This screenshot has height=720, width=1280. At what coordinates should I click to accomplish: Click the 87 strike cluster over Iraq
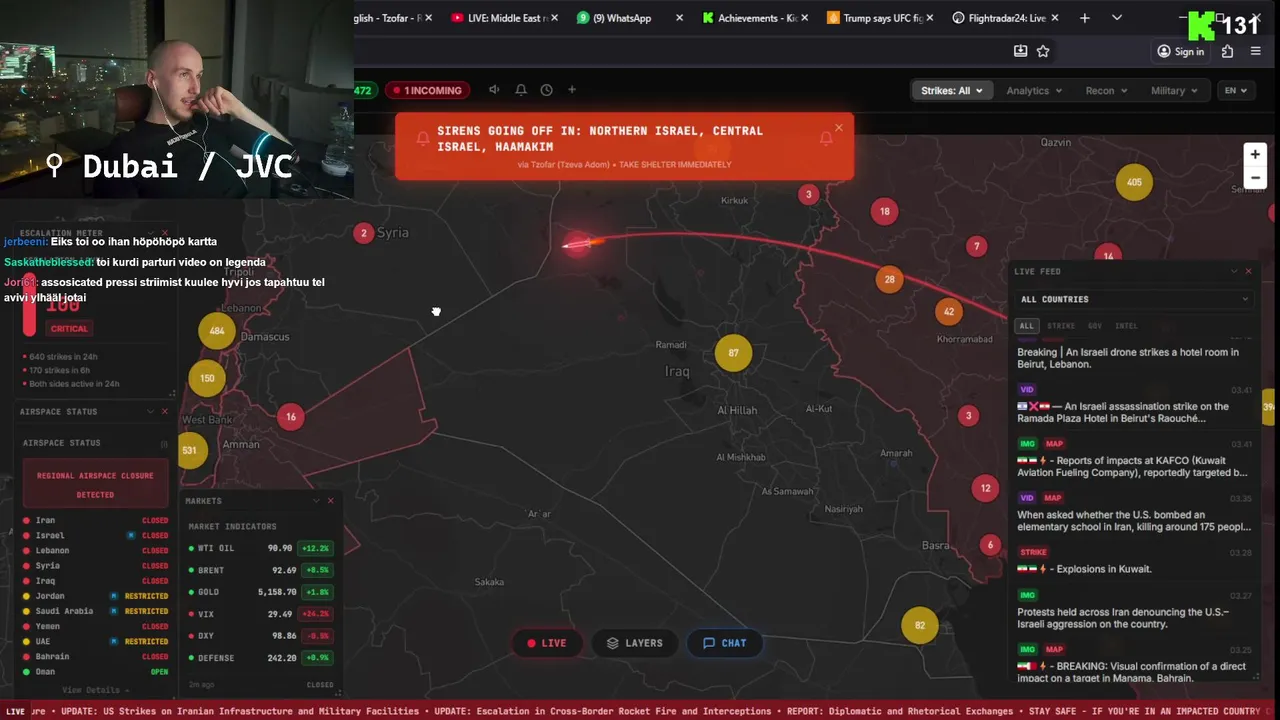pyautogui.click(x=733, y=353)
